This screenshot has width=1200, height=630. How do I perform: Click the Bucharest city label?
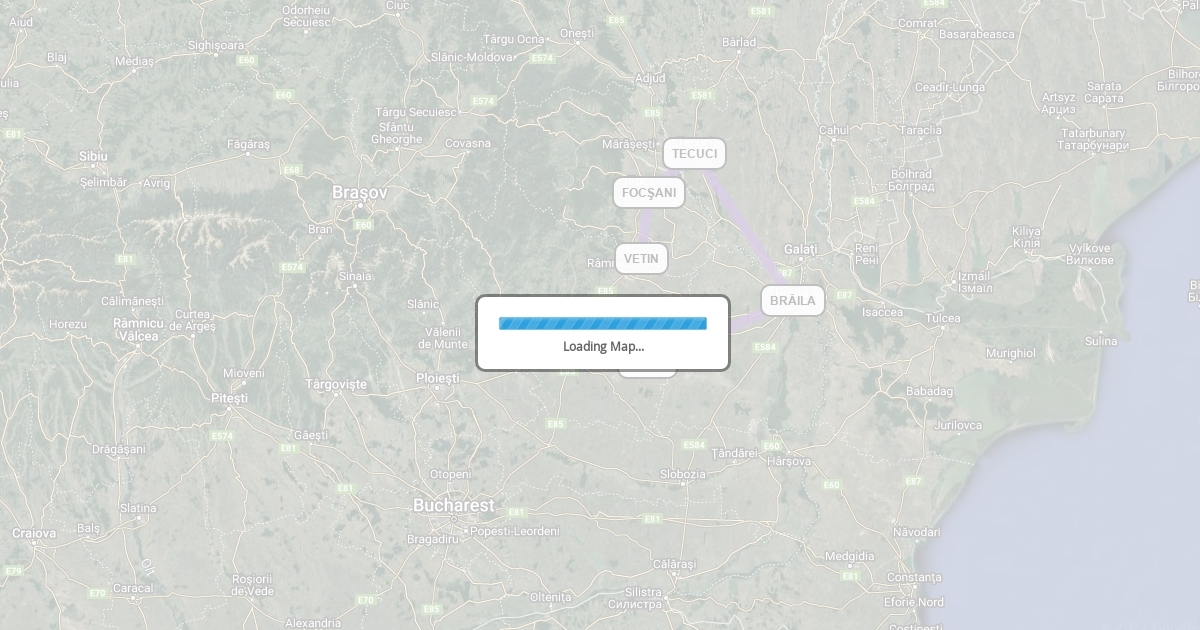pyautogui.click(x=454, y=506)
